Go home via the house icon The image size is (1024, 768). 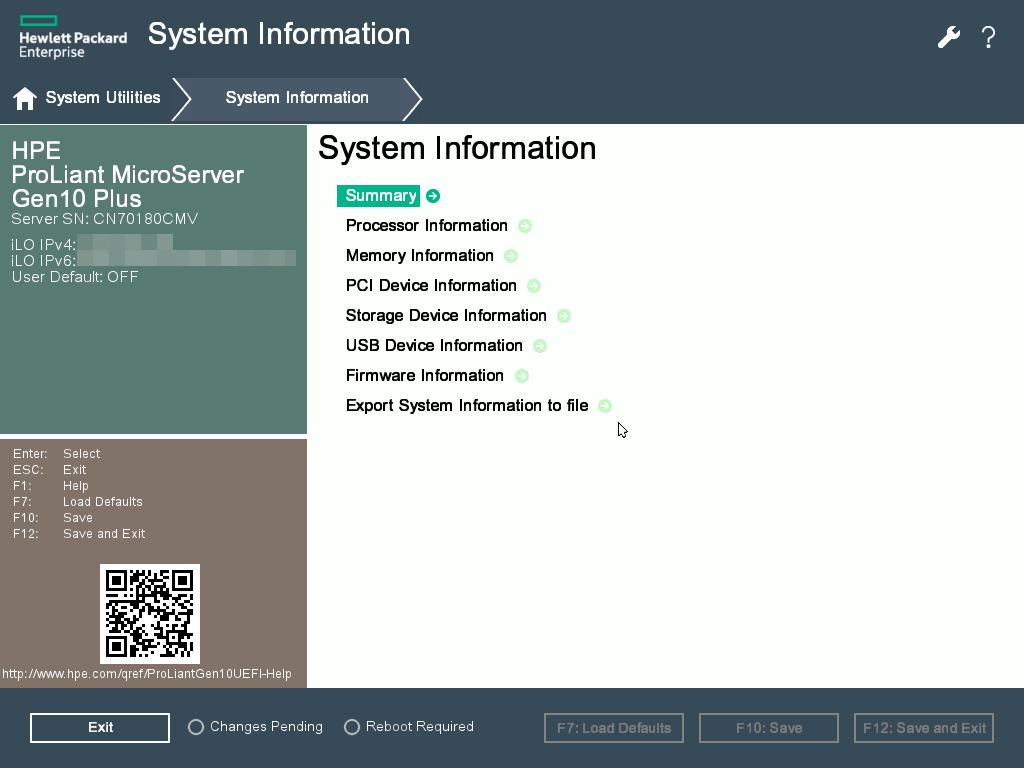coord(25,99)
